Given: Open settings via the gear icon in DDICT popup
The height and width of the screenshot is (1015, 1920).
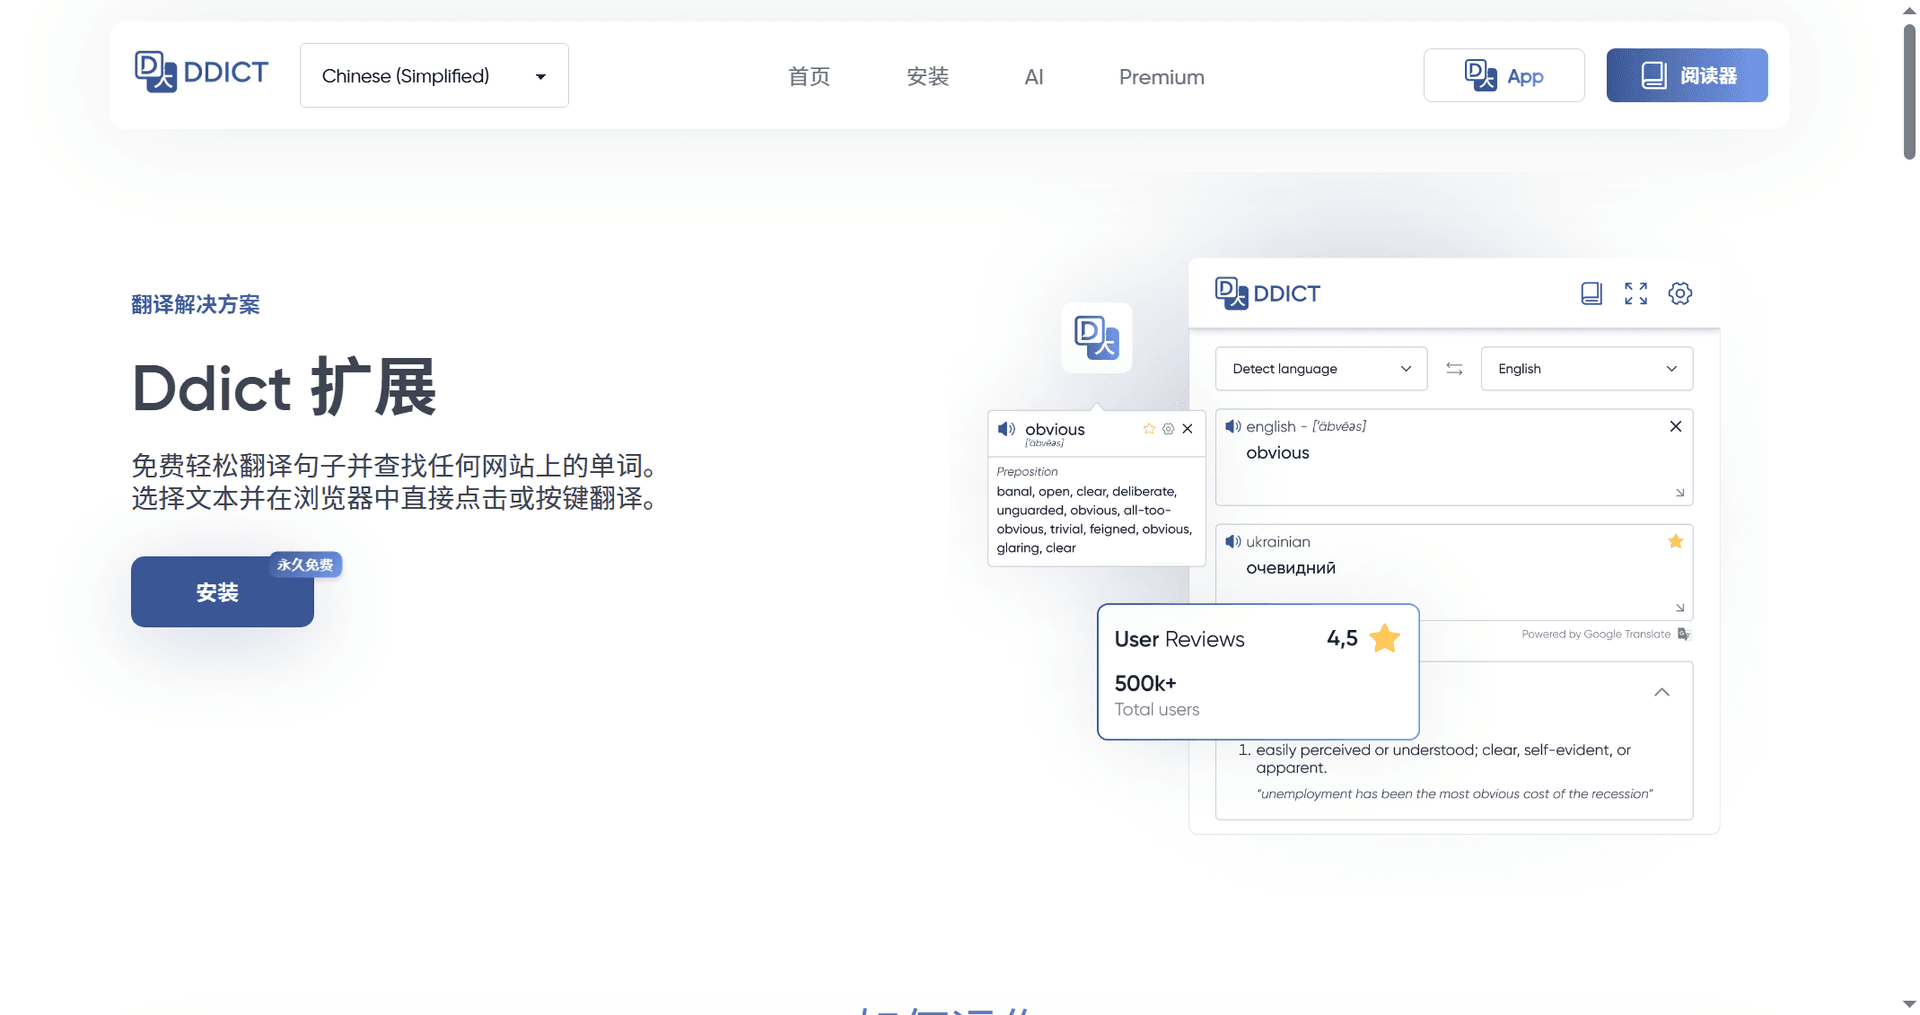Looking at the screenshot, I should pyautogui.click(x=1679, y=293).
